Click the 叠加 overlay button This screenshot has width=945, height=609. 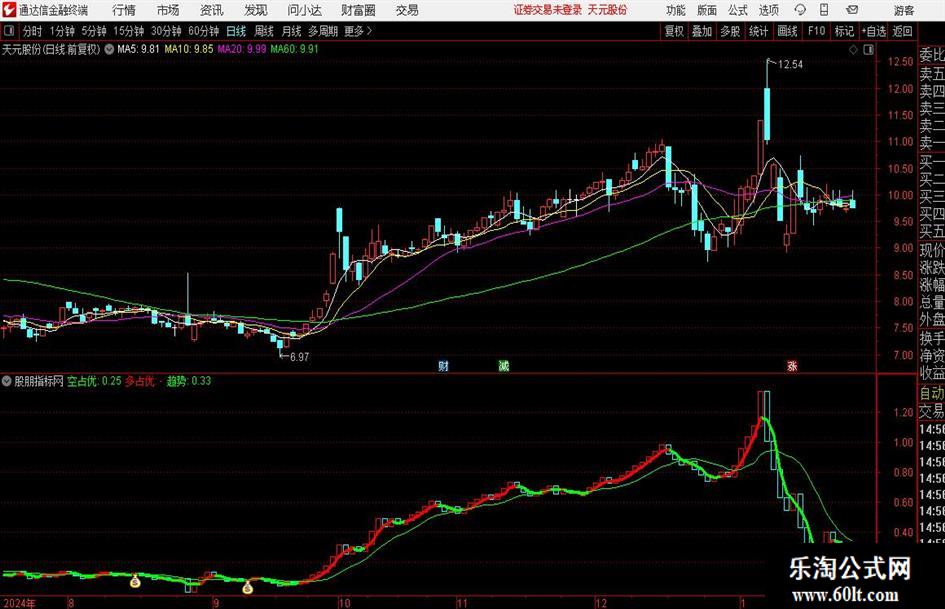pos(702,31)
